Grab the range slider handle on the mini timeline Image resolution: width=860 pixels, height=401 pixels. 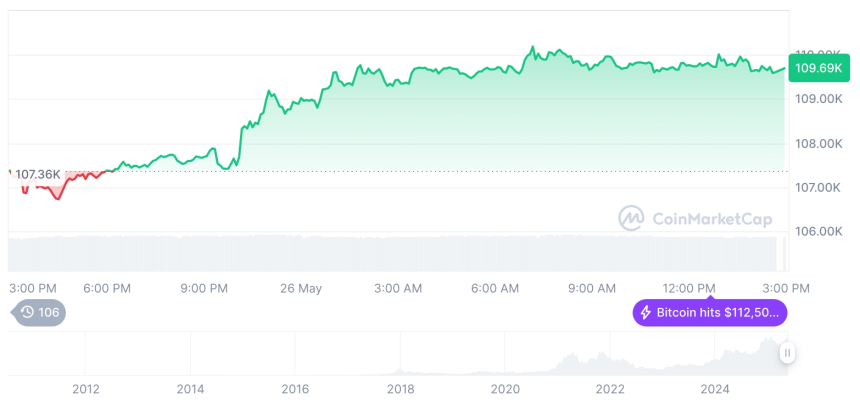point(787,353)
